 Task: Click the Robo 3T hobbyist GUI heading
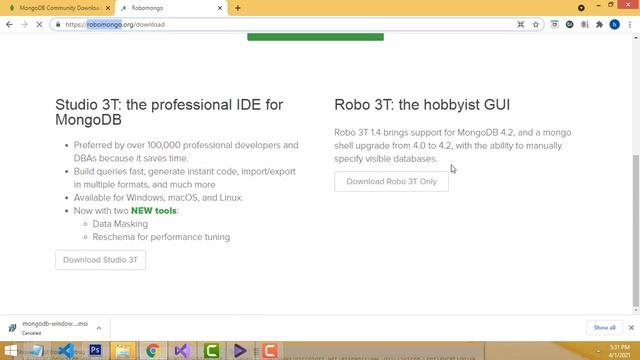[422, 105]
